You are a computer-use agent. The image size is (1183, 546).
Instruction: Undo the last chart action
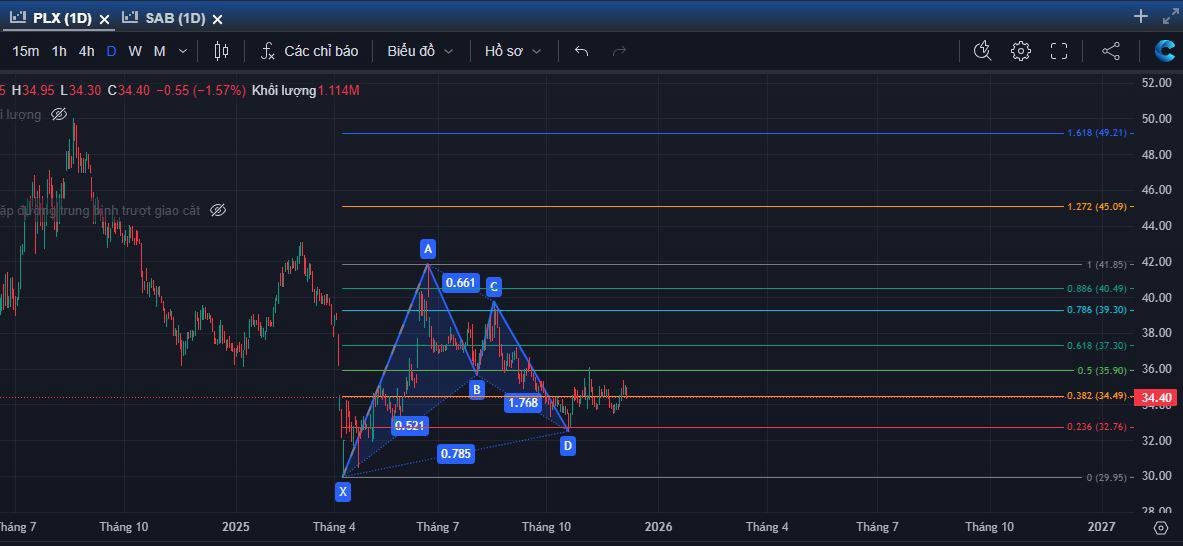point(581,51)
